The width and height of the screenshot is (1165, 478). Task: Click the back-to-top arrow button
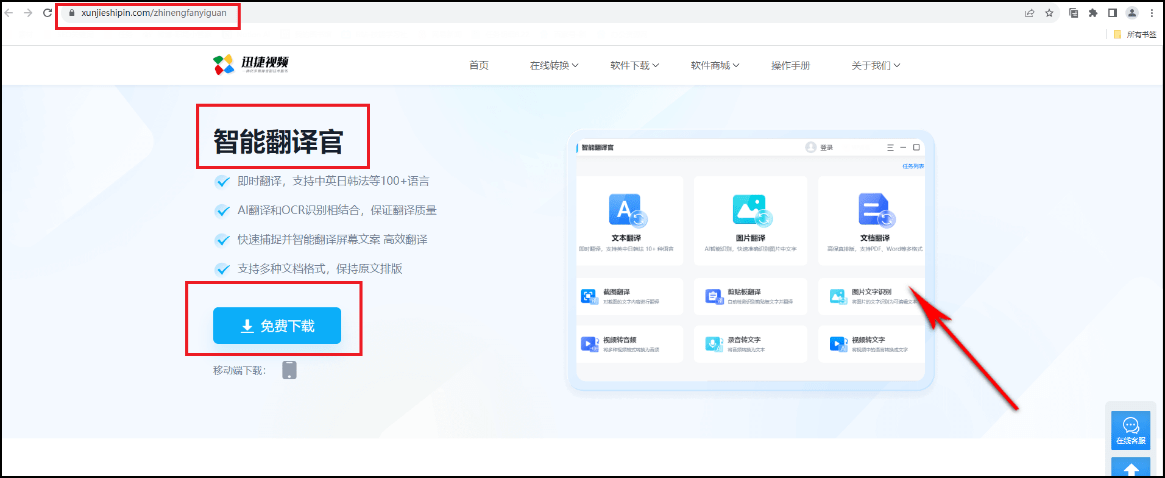[1131, 468]
